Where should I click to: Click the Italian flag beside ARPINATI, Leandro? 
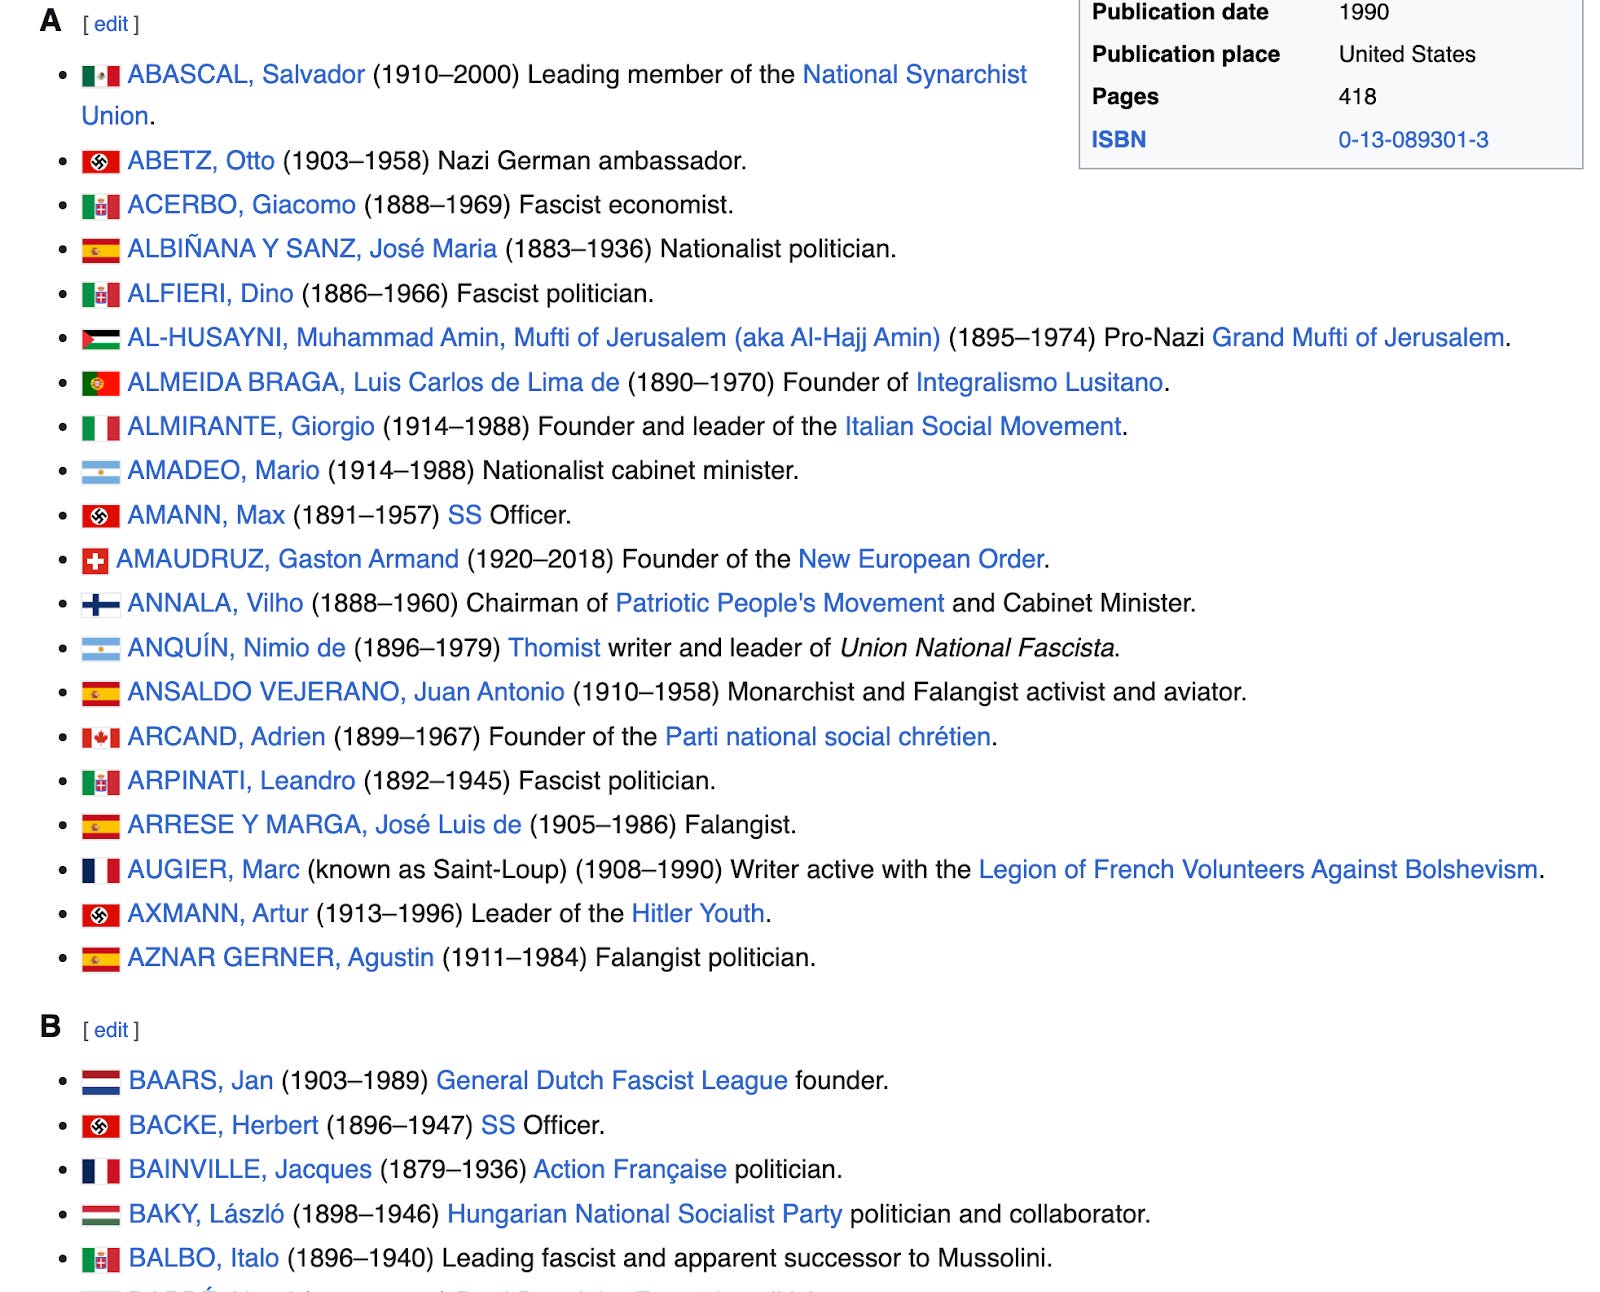100,782
